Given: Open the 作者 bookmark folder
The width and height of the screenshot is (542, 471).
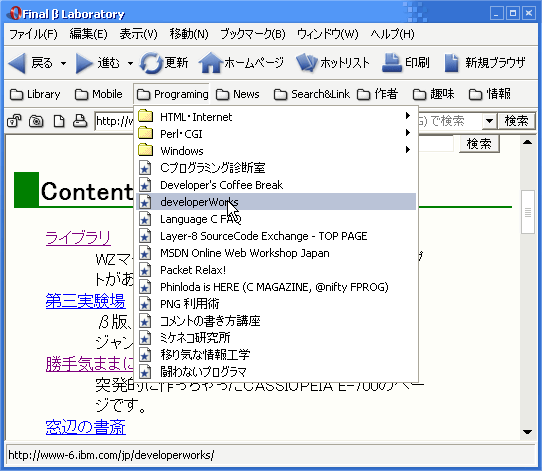Looking at the screenshot, I should coord(377,94).
